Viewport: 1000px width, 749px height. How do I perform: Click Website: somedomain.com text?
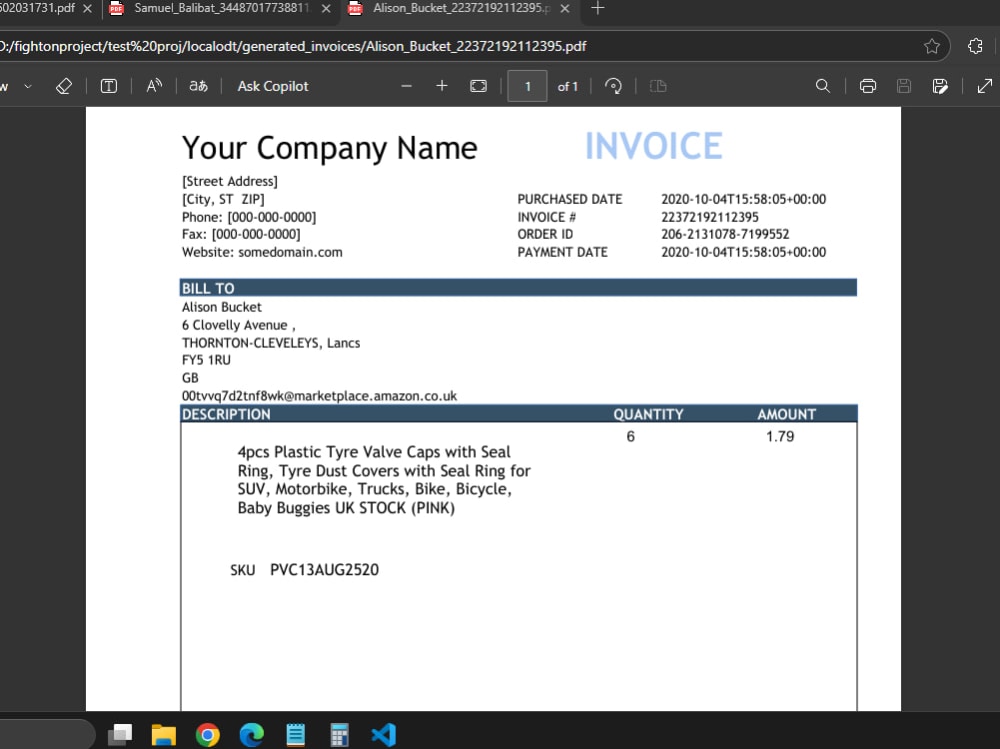click(x=262, y=252)
